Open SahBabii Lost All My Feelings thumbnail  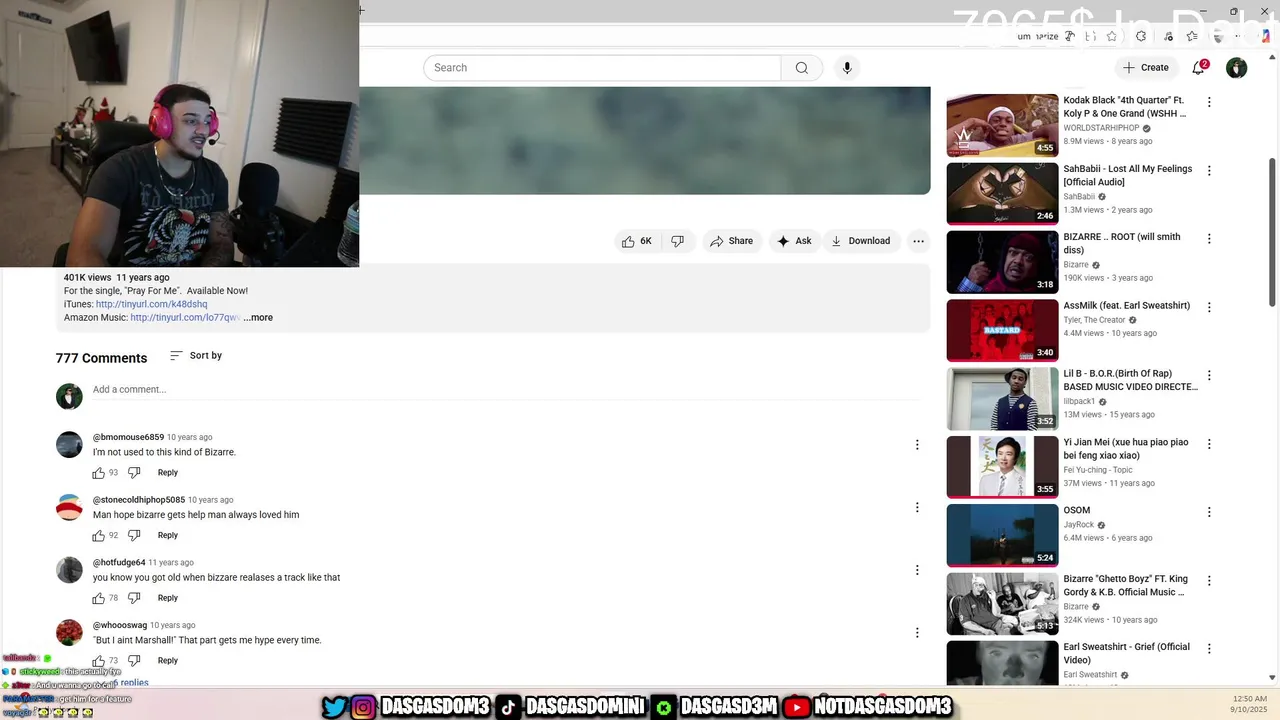1002,194
